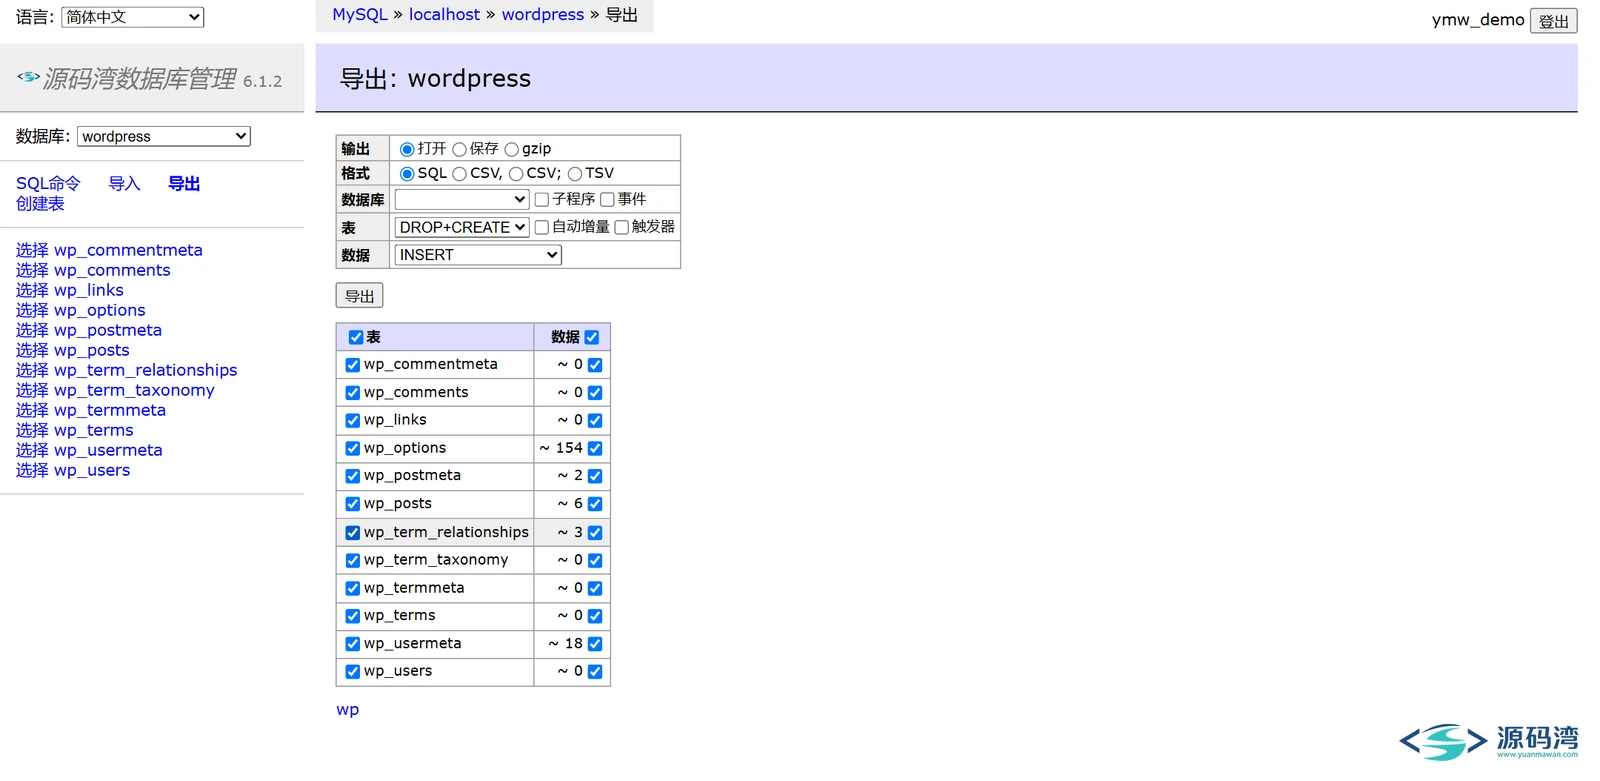Open wp_term_taxonomy in the sidebar
The image size is (1600, 781).
134,390
